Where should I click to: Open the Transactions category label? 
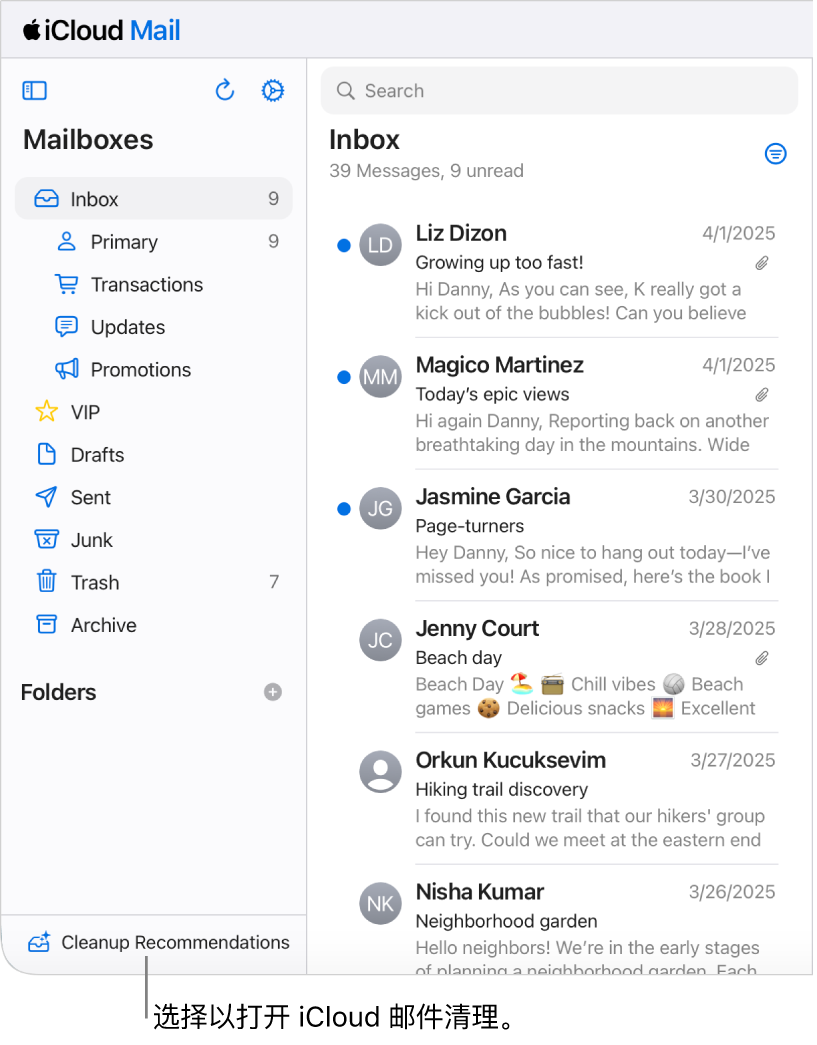(x=147, y=285)
